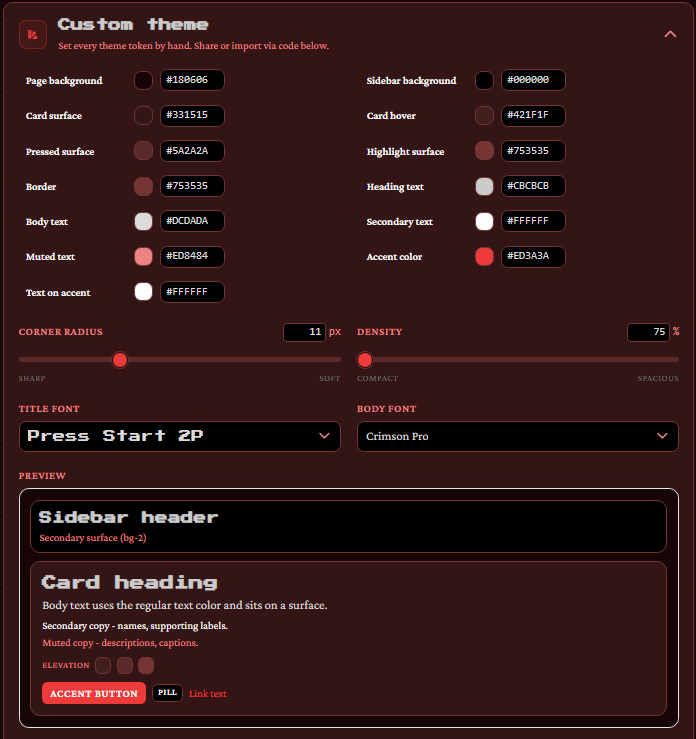Click the Muted text hex #ED8484
696x739 pixels.
coord(192,256)
